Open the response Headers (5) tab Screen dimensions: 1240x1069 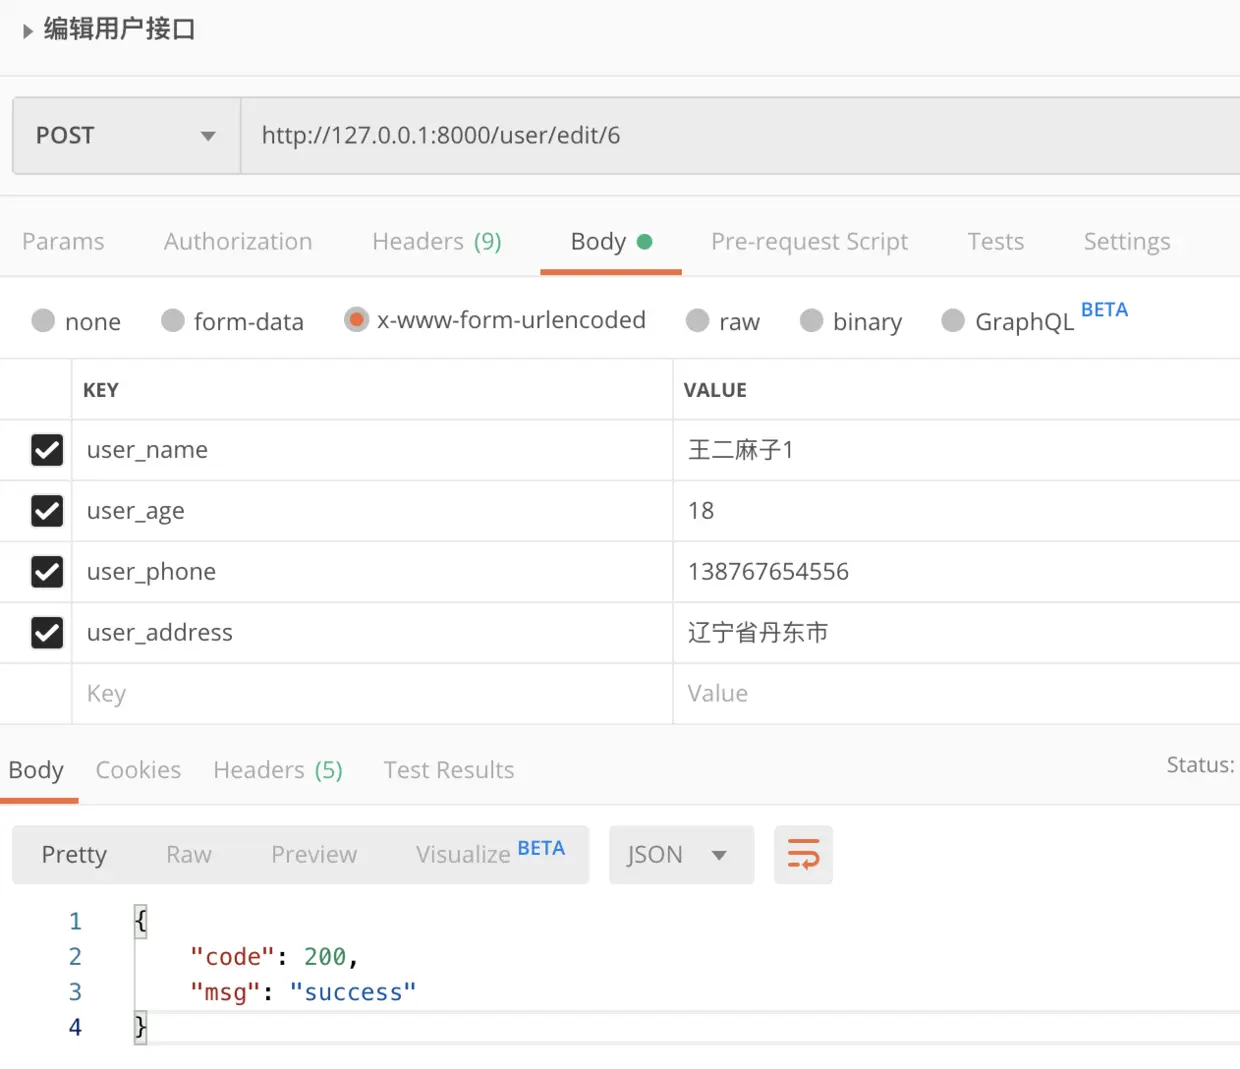(x=278, y=770)
